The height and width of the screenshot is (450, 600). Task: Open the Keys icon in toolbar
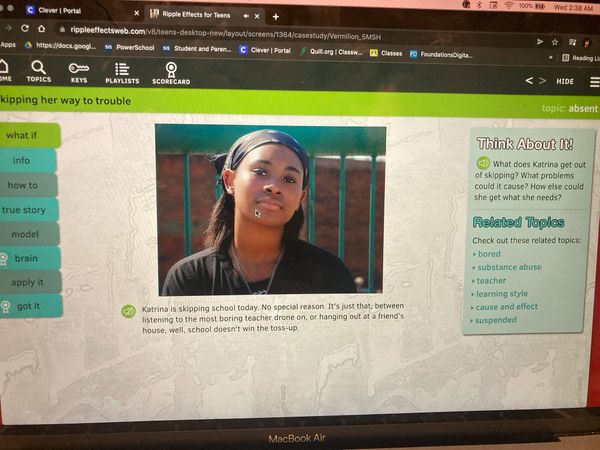tap(78, 72)
